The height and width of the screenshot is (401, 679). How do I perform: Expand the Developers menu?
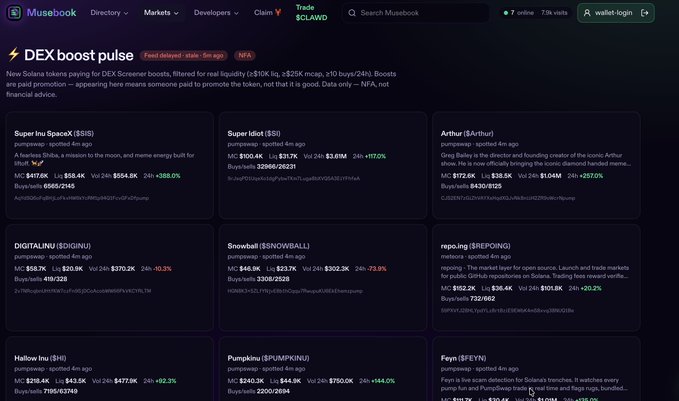(x=216, y=13)
